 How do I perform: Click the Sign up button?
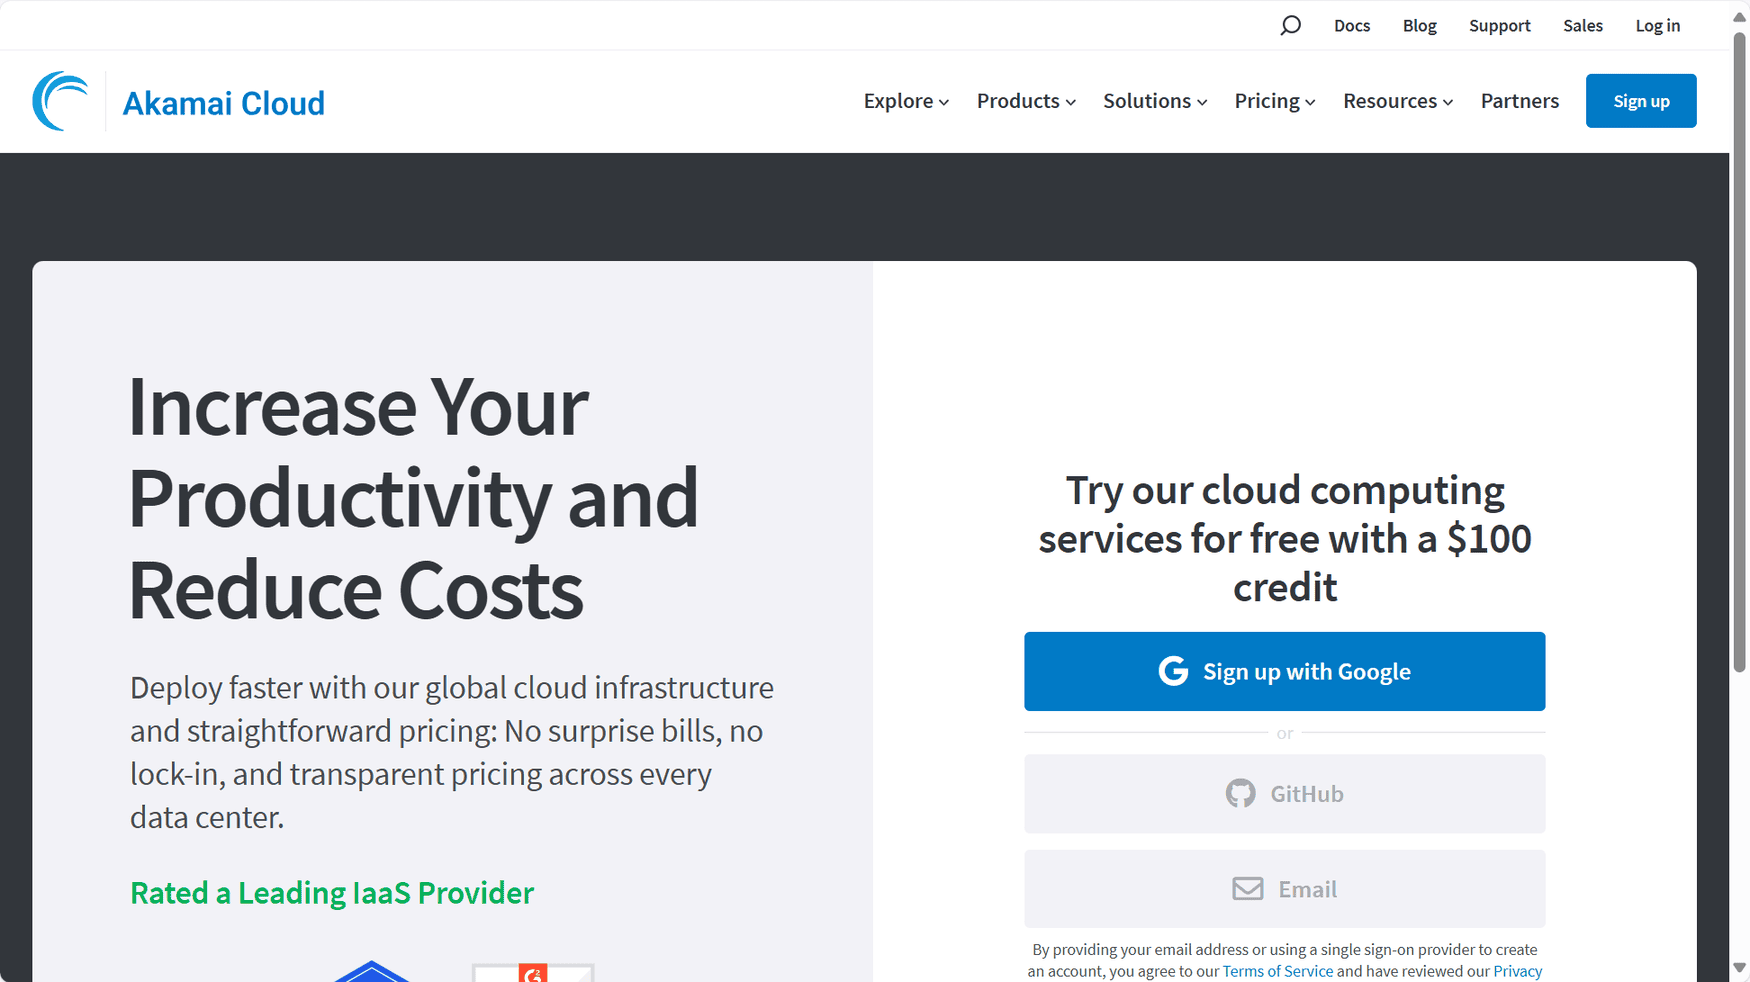click(1640, 100)
